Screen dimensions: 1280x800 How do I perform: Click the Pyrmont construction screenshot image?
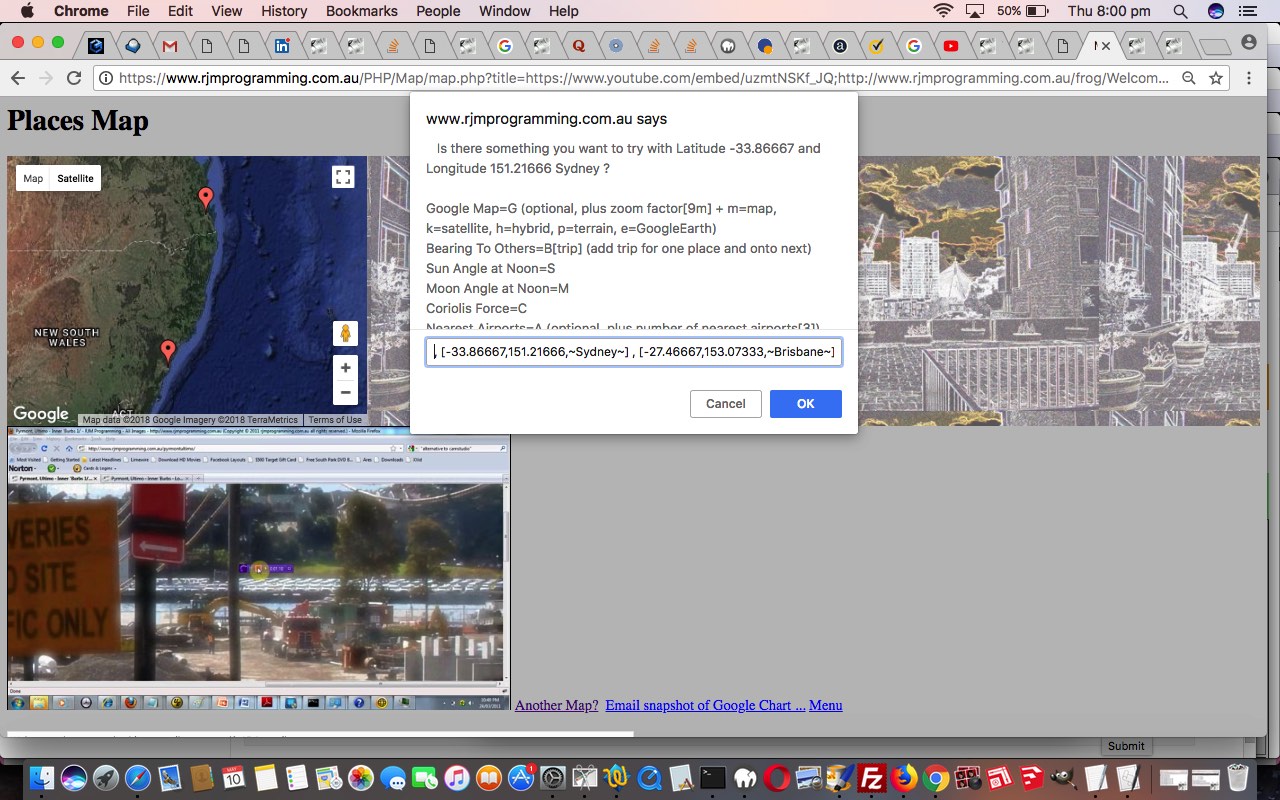coord(259,568)
